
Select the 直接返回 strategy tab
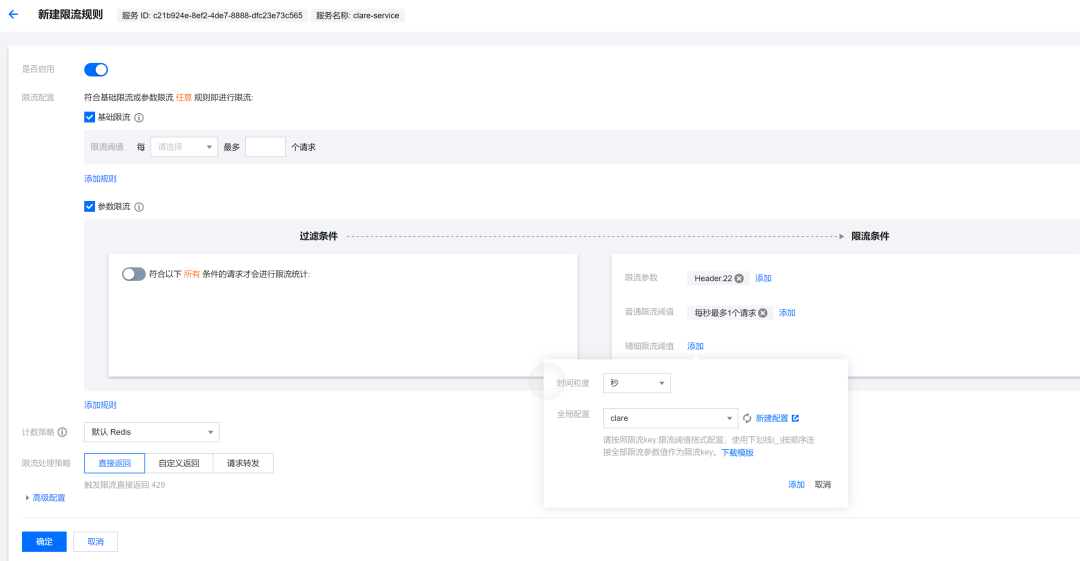pyautogui.click(x=114, y=463)
